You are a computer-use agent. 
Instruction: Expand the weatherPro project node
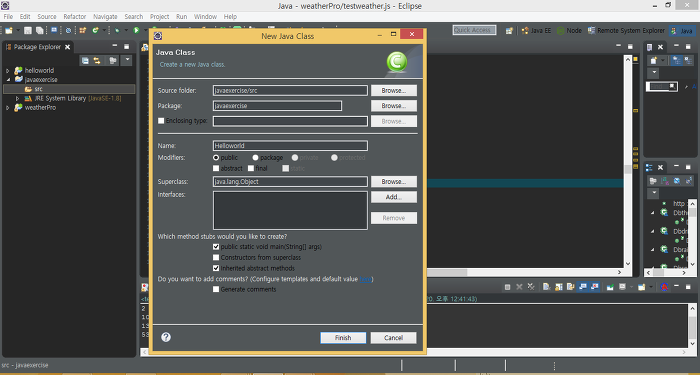click(x=8, y=108)
